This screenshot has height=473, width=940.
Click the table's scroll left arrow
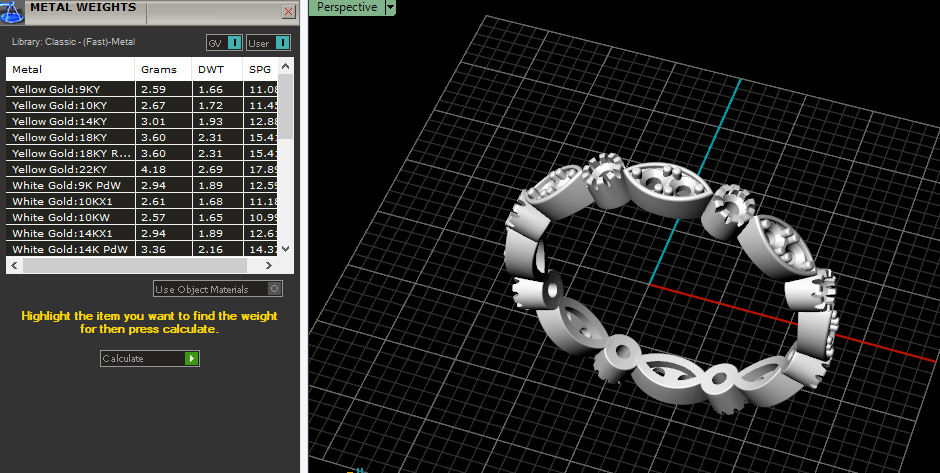click(14, 265)
